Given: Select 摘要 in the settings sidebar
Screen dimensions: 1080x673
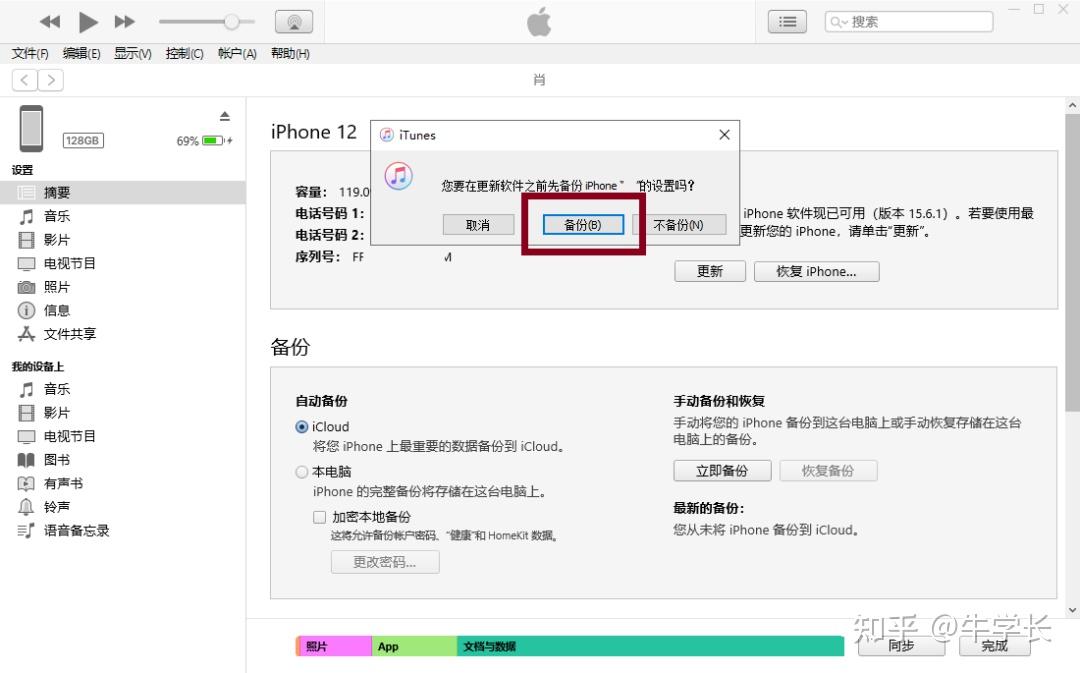Looking at the screenshot, I should [x=123, y=193].
